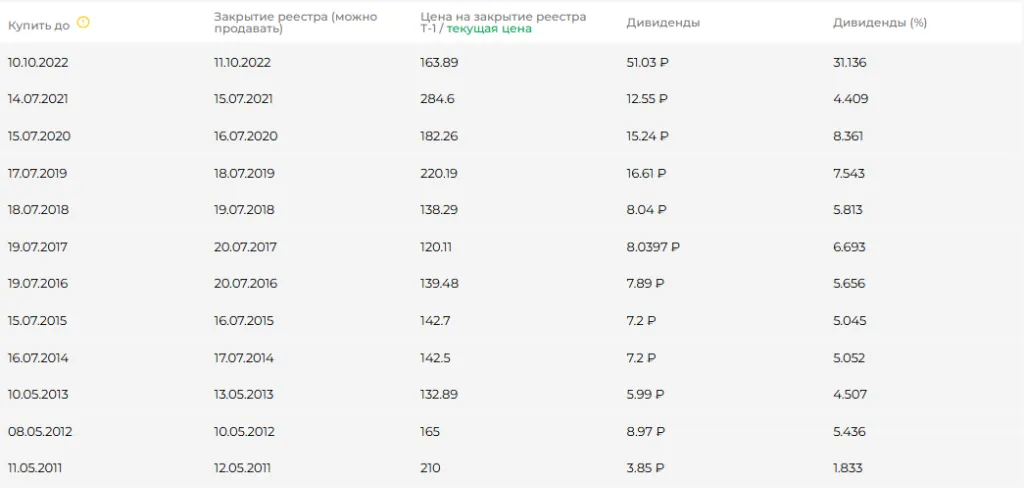Click the green "текущая цена" text
Screen dimensions: 1024x488
[x=489, y=29]
